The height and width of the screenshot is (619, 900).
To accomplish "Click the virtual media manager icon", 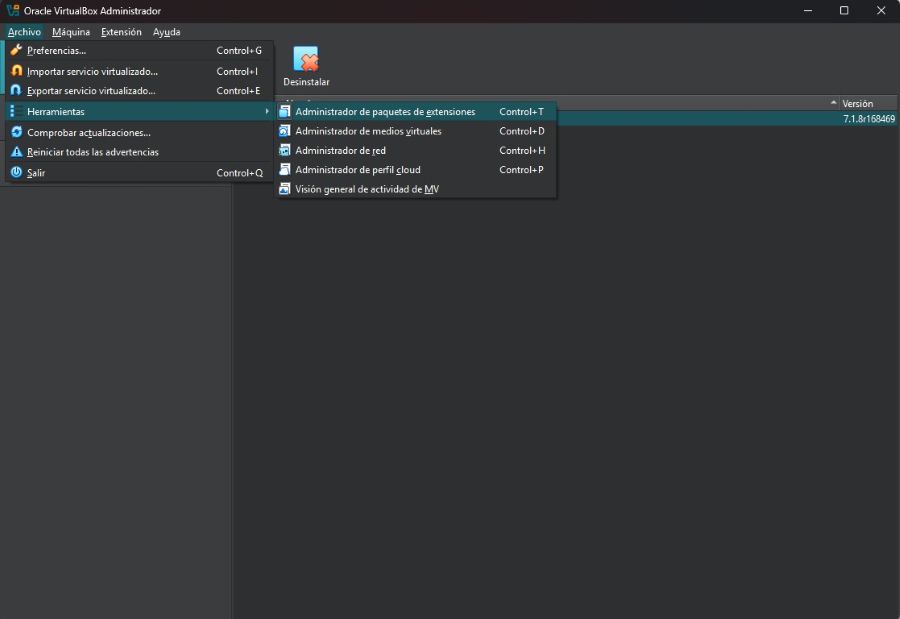I will 285,131.
